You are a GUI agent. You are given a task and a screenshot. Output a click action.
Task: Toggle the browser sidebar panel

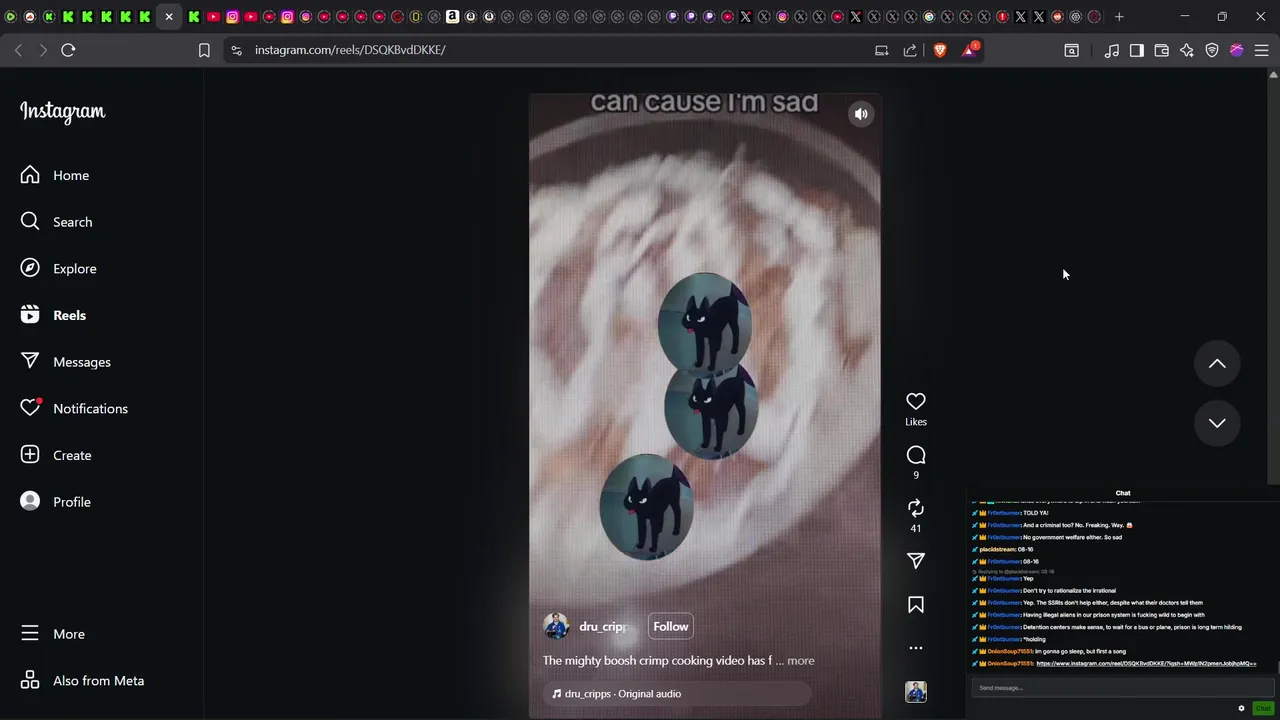[1137, 50]
